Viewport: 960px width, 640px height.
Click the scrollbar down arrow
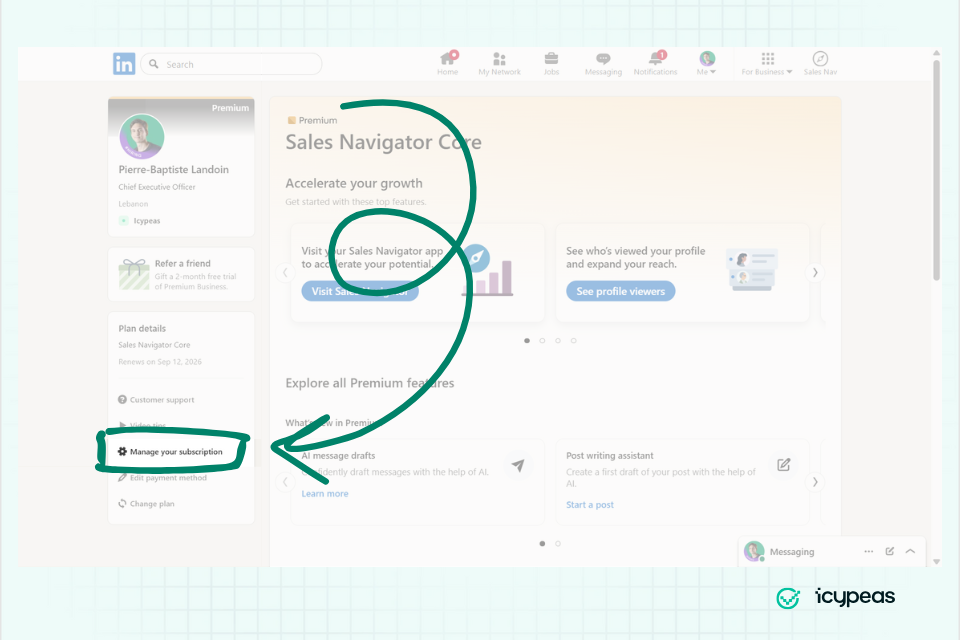click(936, 561)
